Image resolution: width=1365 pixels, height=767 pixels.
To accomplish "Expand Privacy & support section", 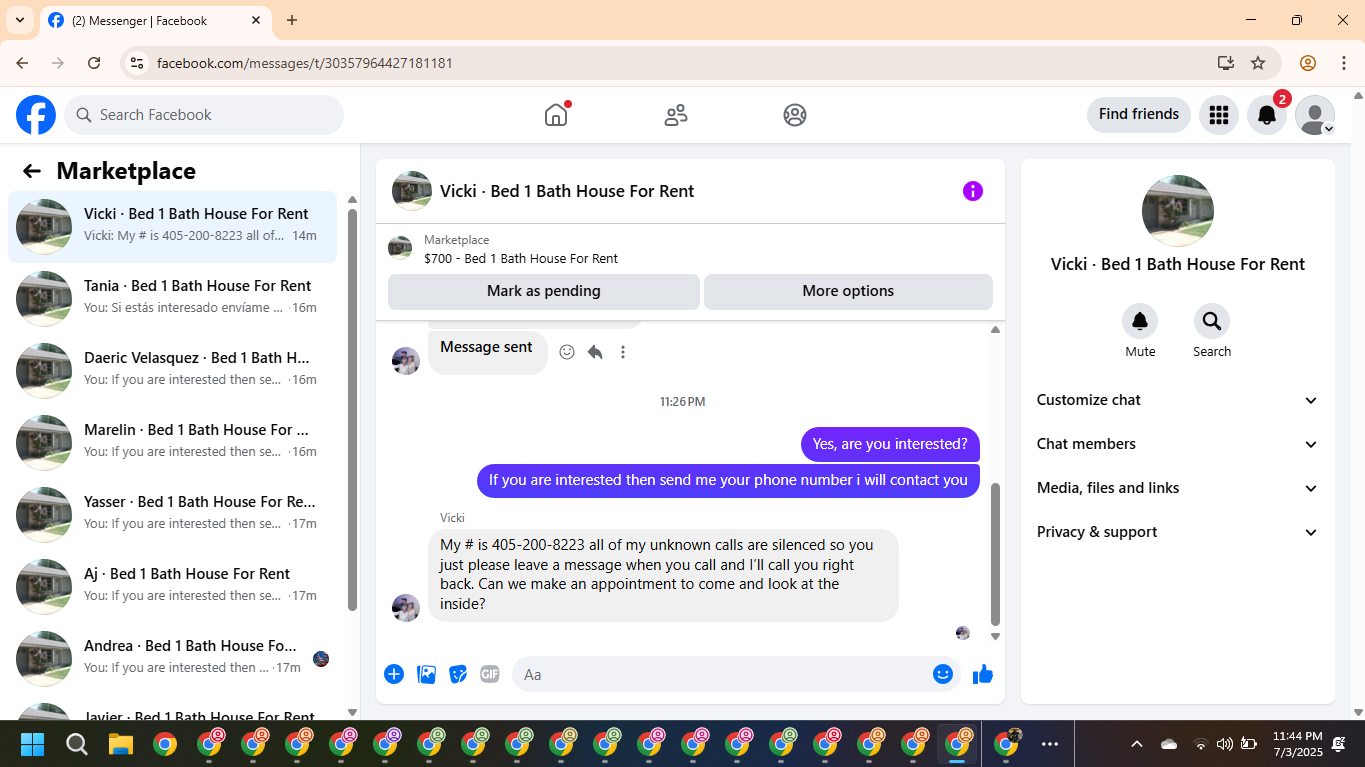I will click(1177, 532).
